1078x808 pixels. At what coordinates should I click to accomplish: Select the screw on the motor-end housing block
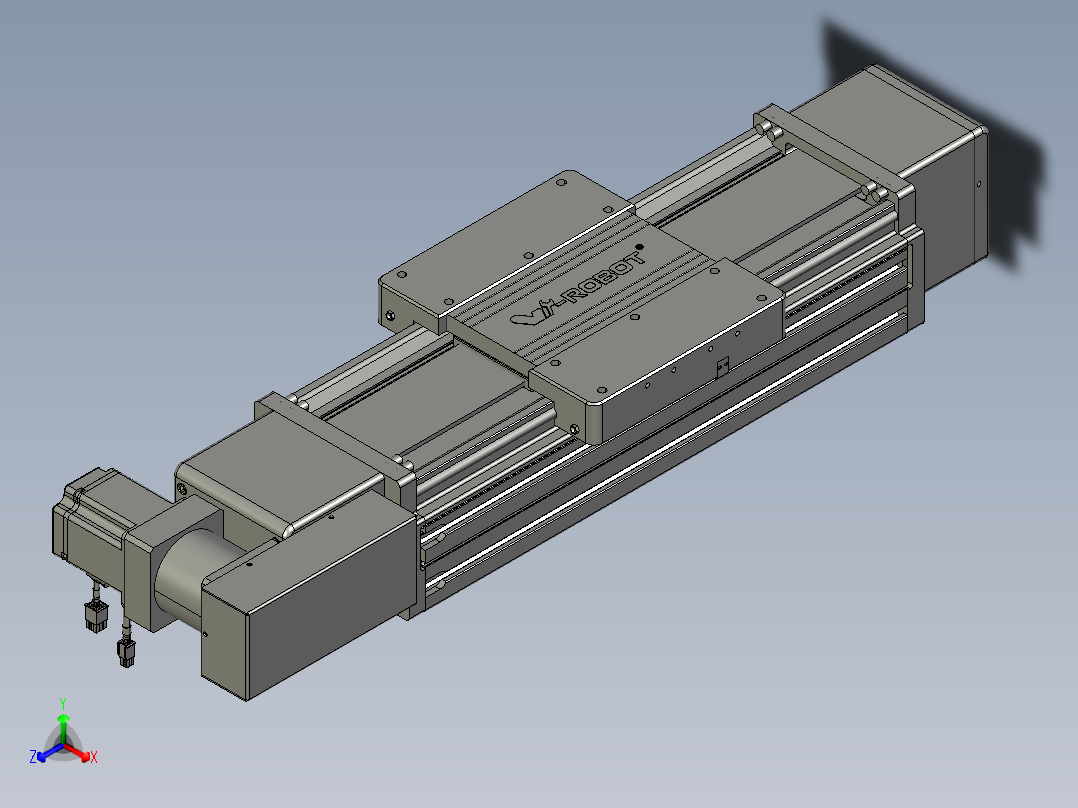coord(182,489)
